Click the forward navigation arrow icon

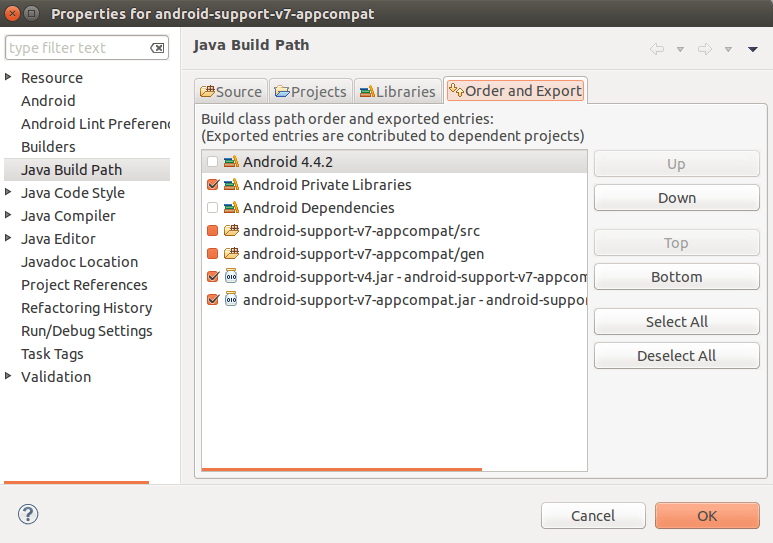click(705, 49)
